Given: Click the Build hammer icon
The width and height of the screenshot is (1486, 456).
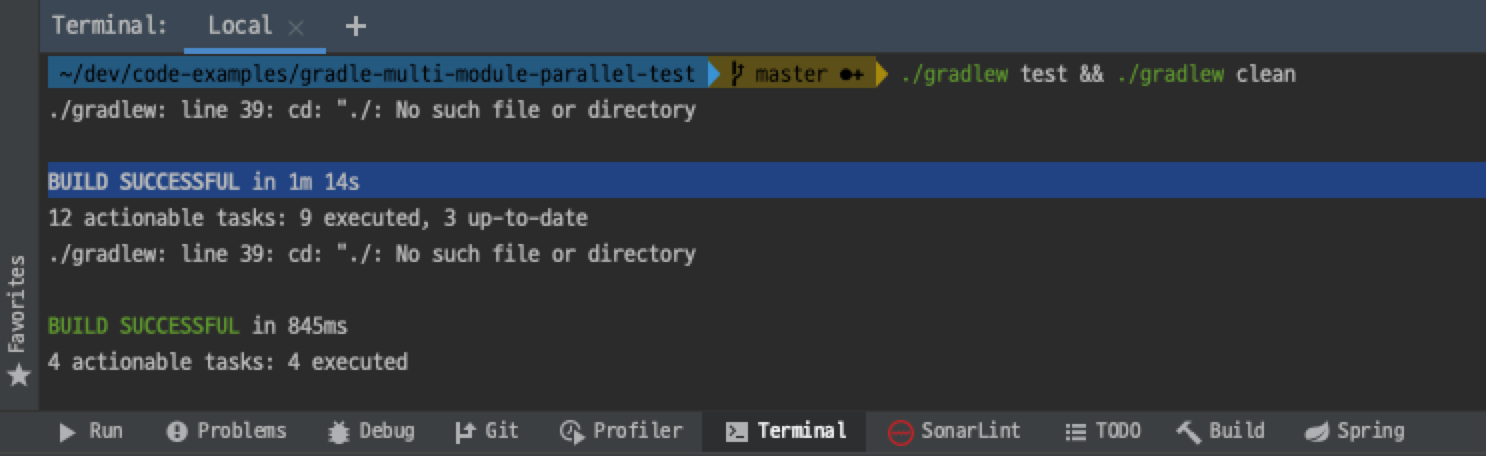Looking at the screenshot, I should pyautogui.click(x=1189, y=432).
